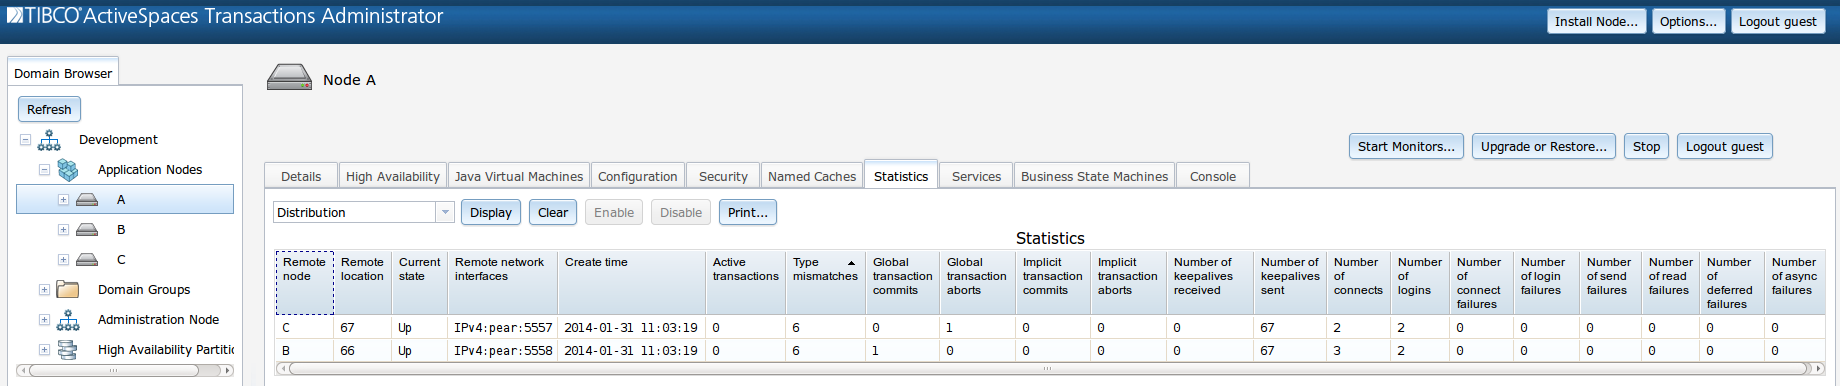Switch to the Console tab

1213,176
